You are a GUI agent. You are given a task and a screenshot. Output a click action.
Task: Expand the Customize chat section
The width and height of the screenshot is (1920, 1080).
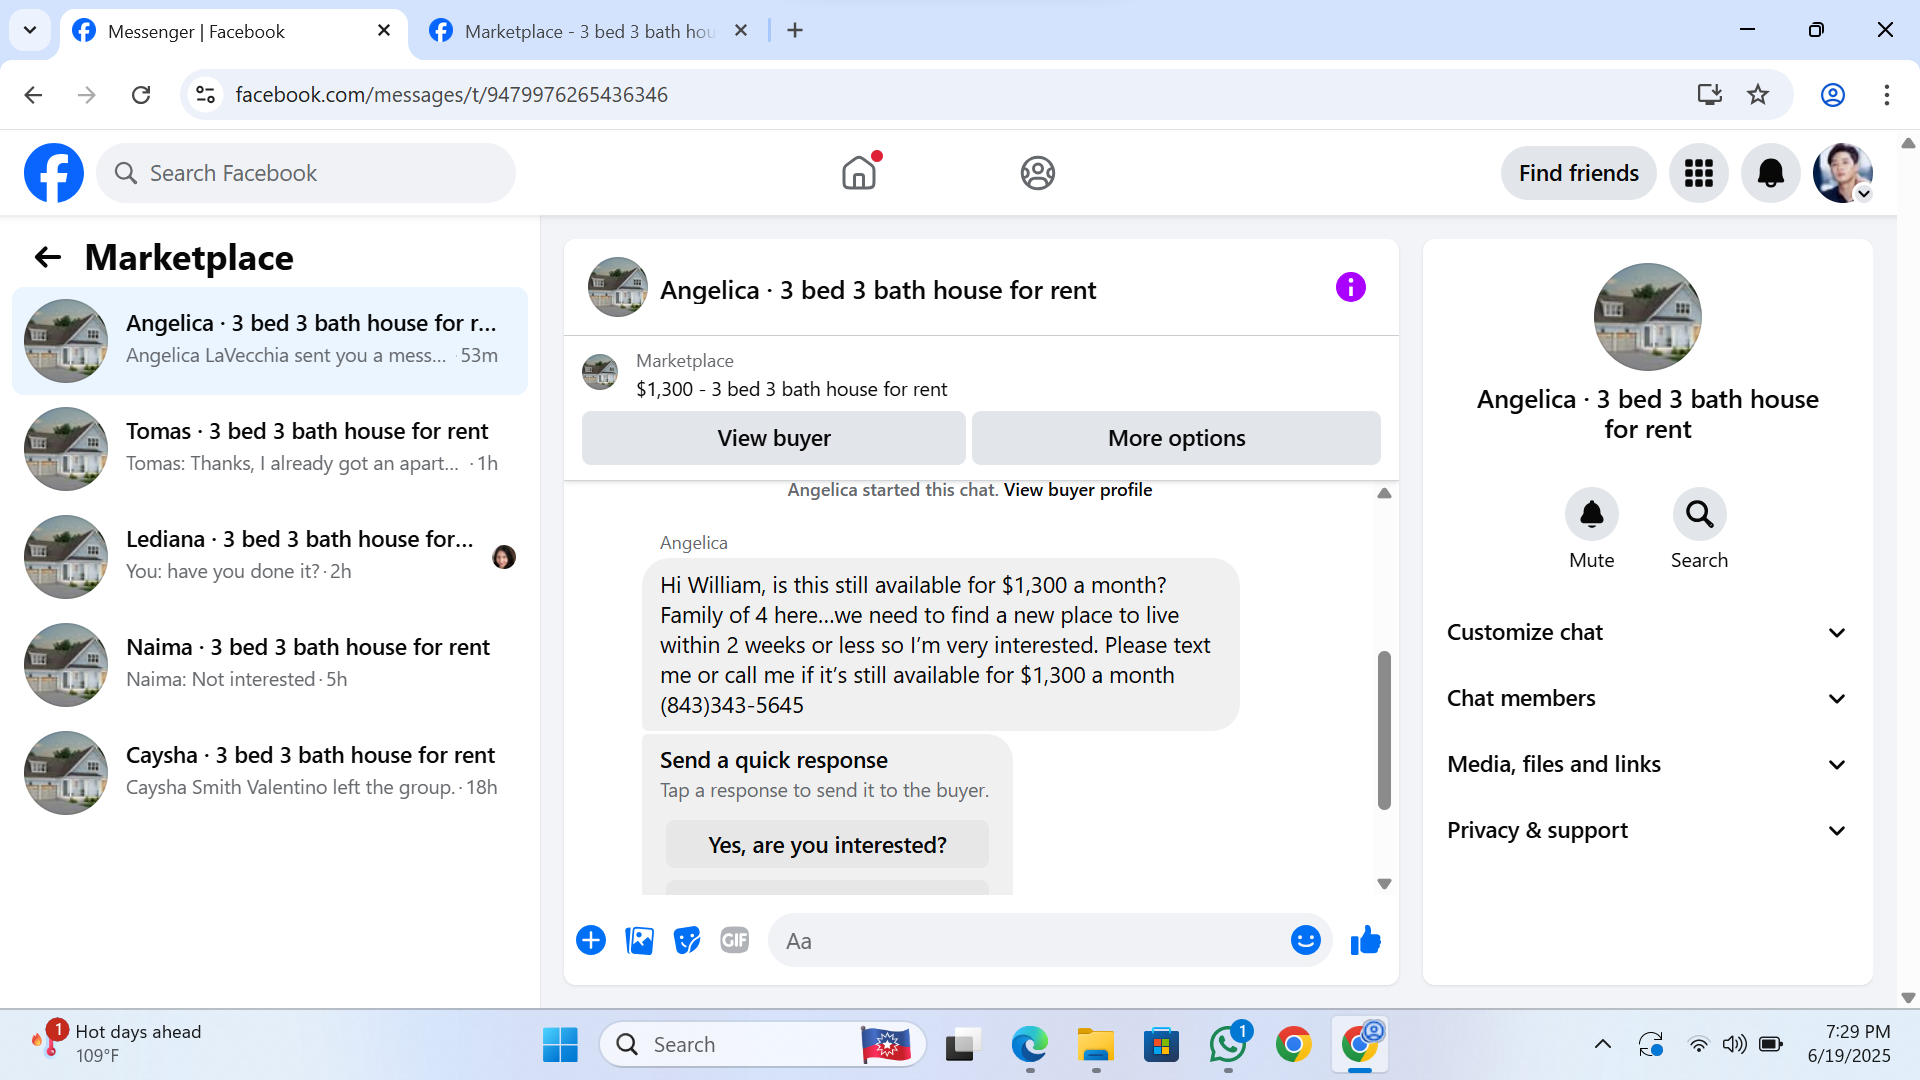pos(1647,633)
